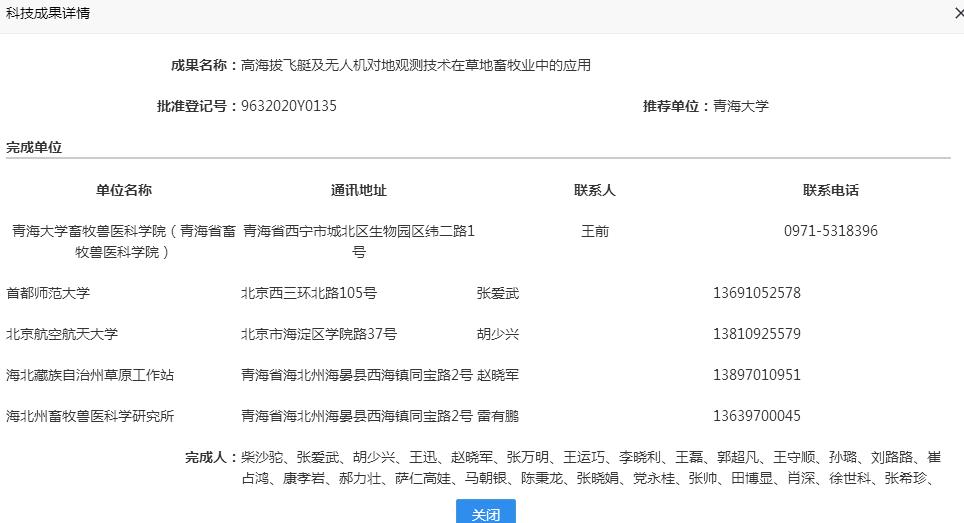Select the 首都师范大学 unit row

(48, 293)
